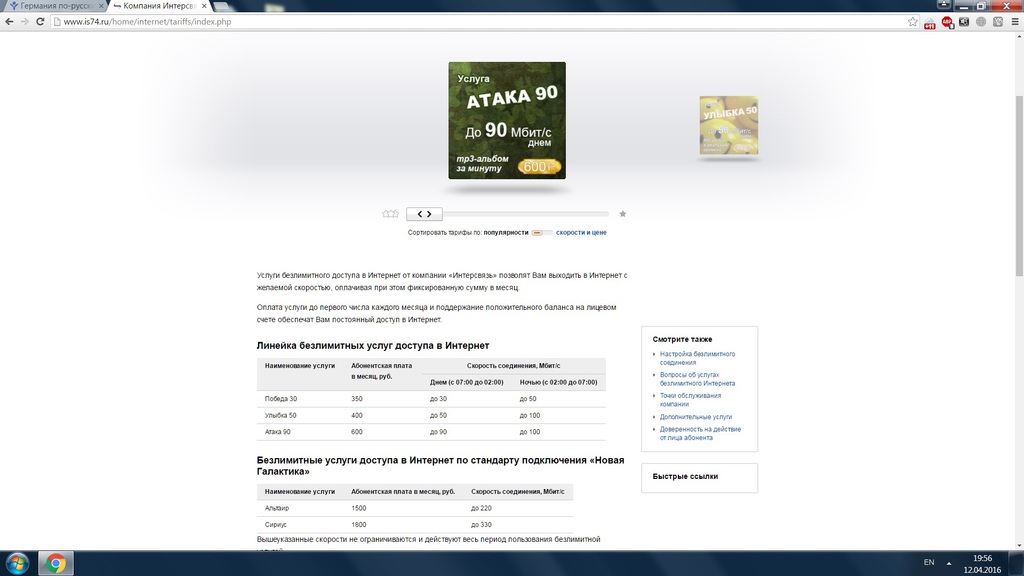
Task: Click the Атака 90 table row name
Action: point(278,432)
